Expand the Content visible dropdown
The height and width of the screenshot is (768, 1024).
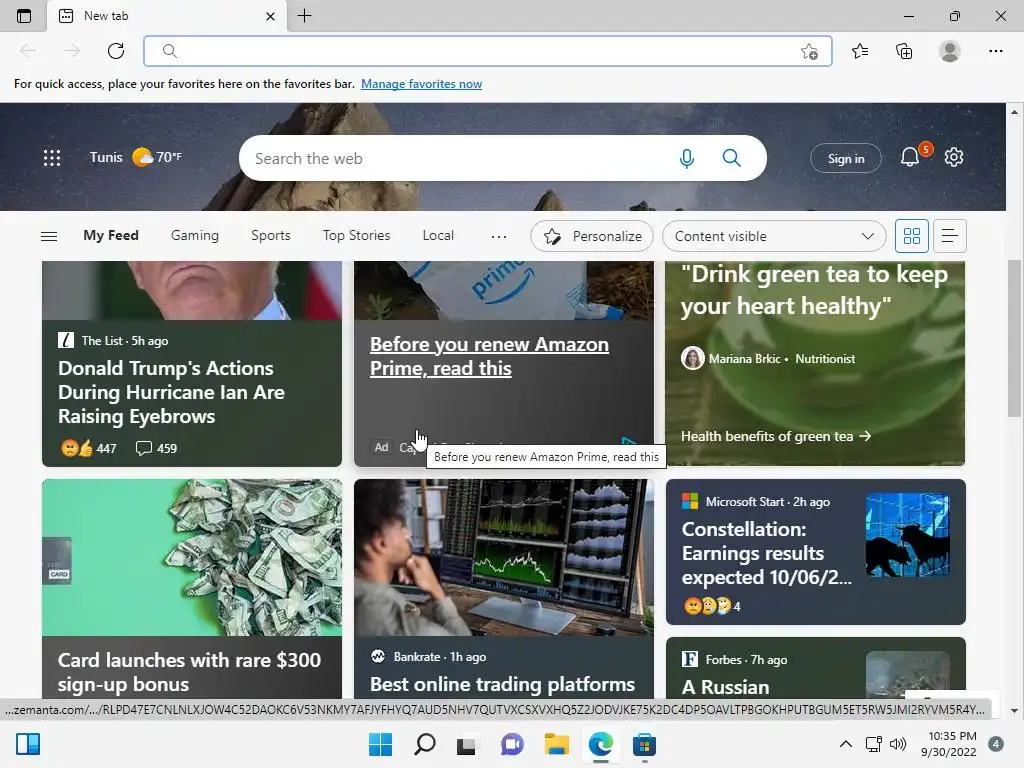coord(774,236)
